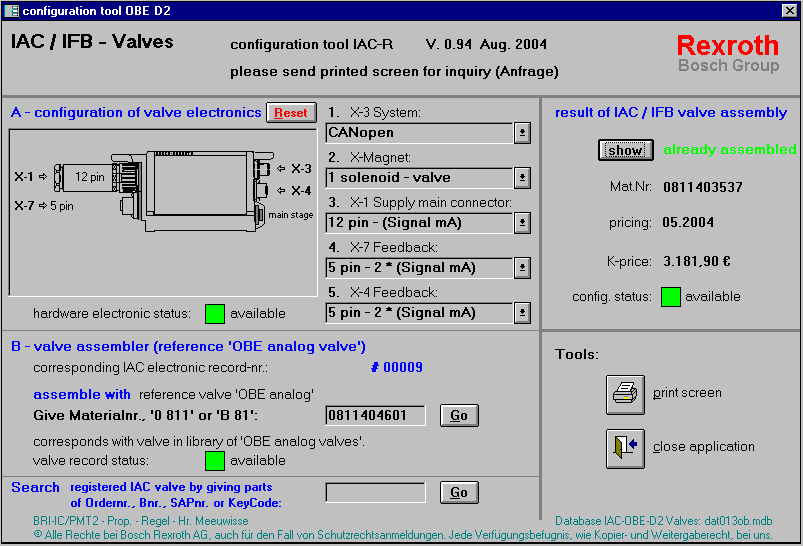The image size is (803, 546).
Task: Click the 'BRI-IC/PMT2 - Prop. - Regel' footer text
Action: coord(141,521)
